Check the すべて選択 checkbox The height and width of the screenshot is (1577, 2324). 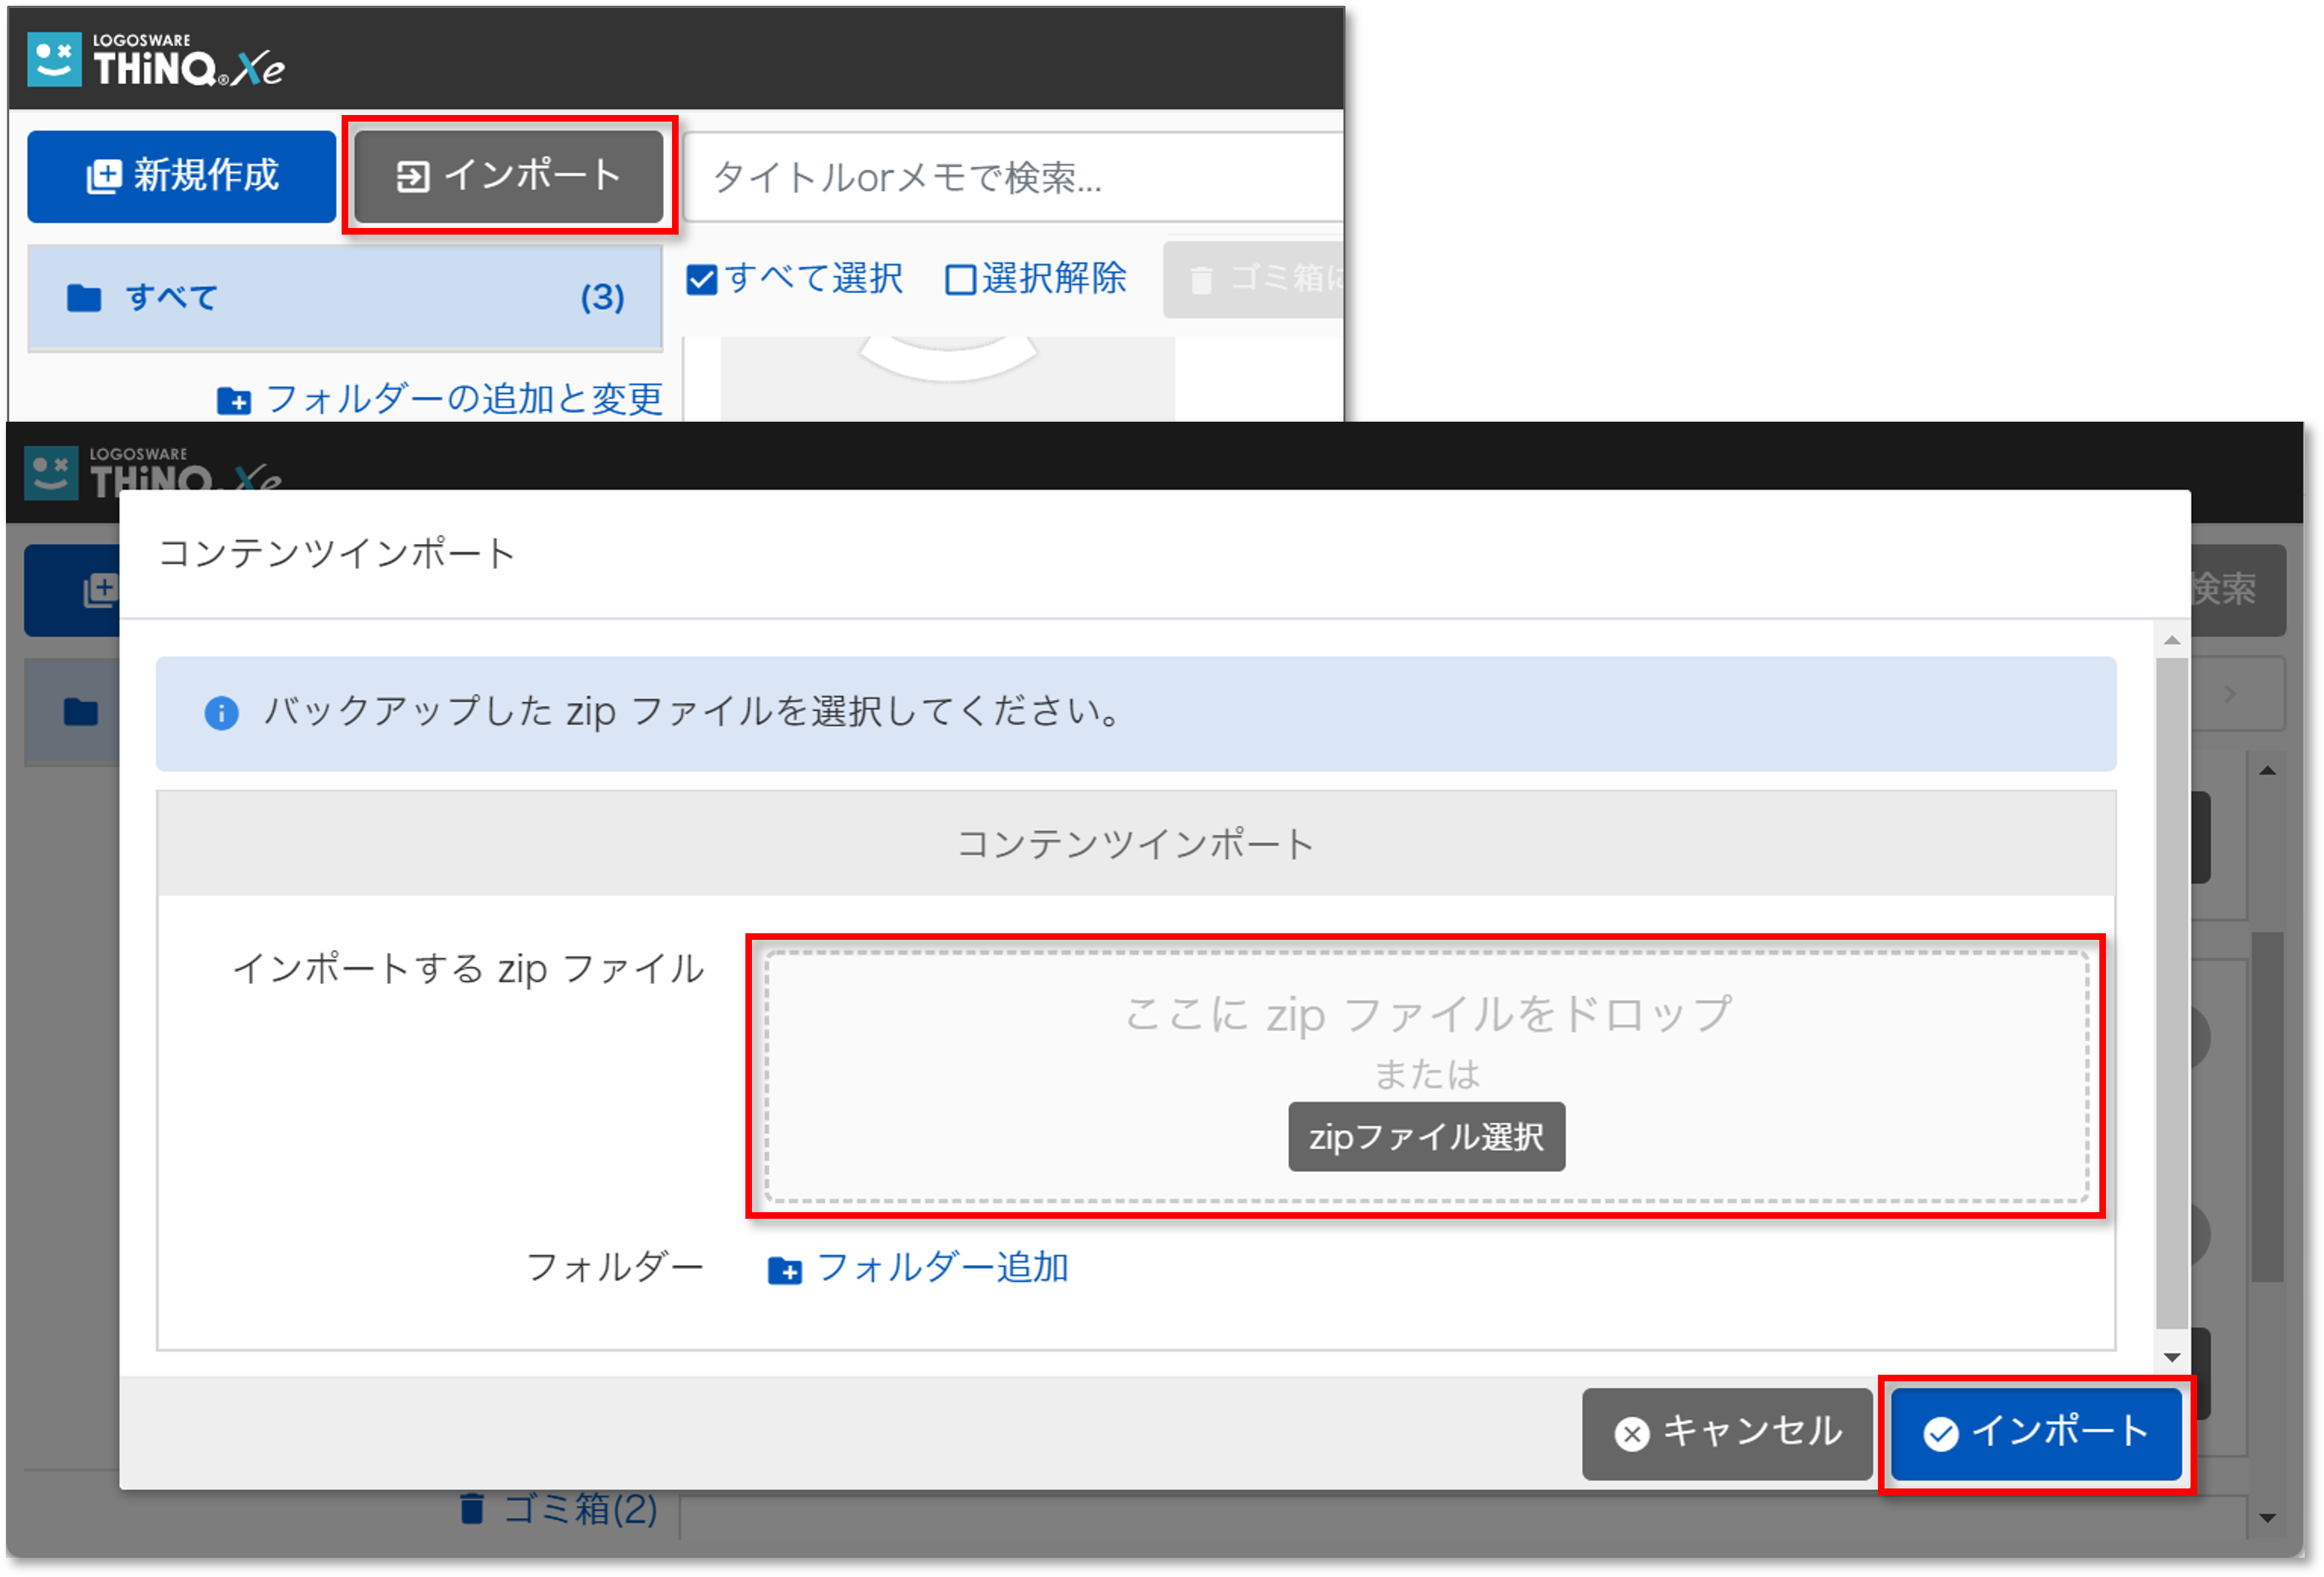(702, 280)
